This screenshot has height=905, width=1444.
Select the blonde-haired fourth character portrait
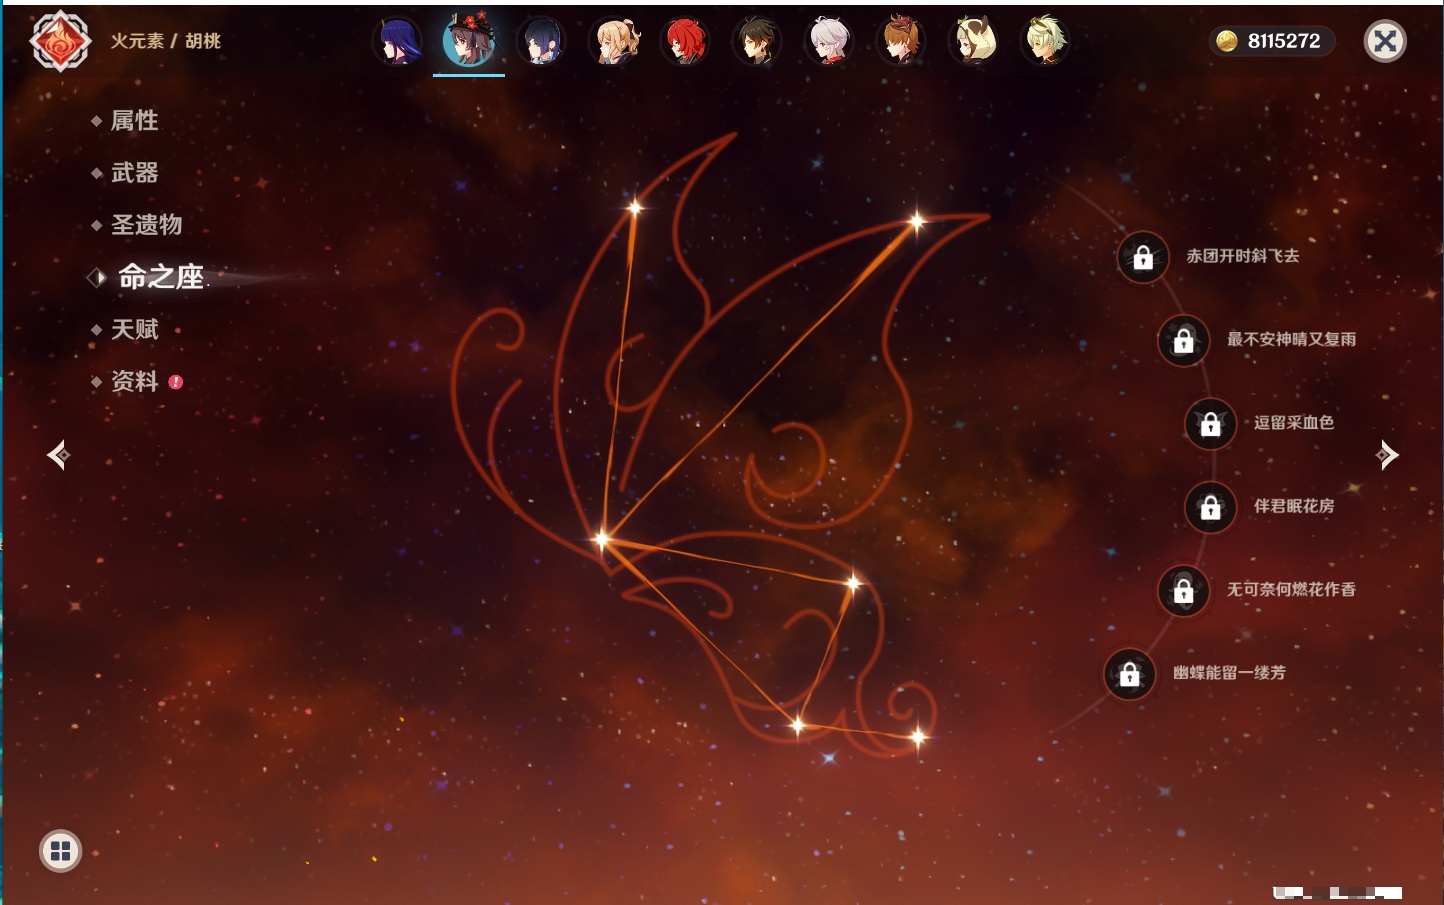click(614, 41)
